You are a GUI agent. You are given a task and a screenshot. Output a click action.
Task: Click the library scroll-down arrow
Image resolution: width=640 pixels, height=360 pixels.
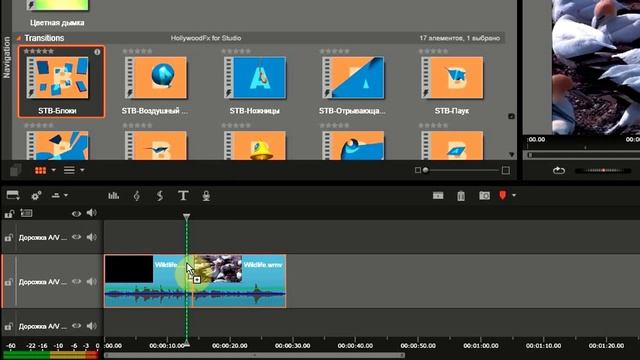(x=511, y=155)
